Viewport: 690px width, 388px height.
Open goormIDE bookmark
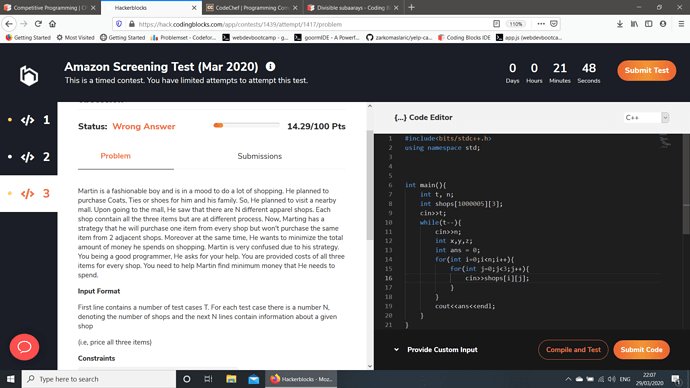point(327,37)
